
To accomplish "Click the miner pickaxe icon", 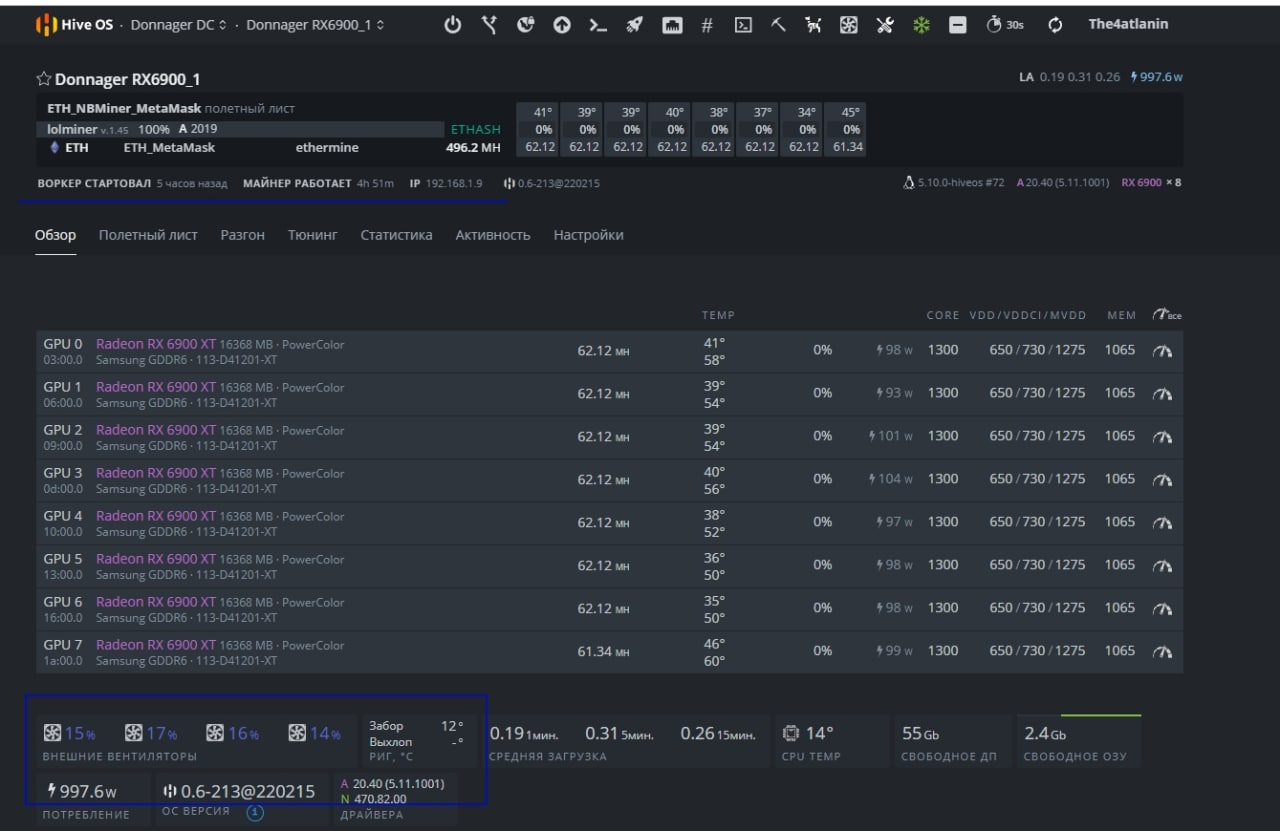I will [x=778, y=25].
